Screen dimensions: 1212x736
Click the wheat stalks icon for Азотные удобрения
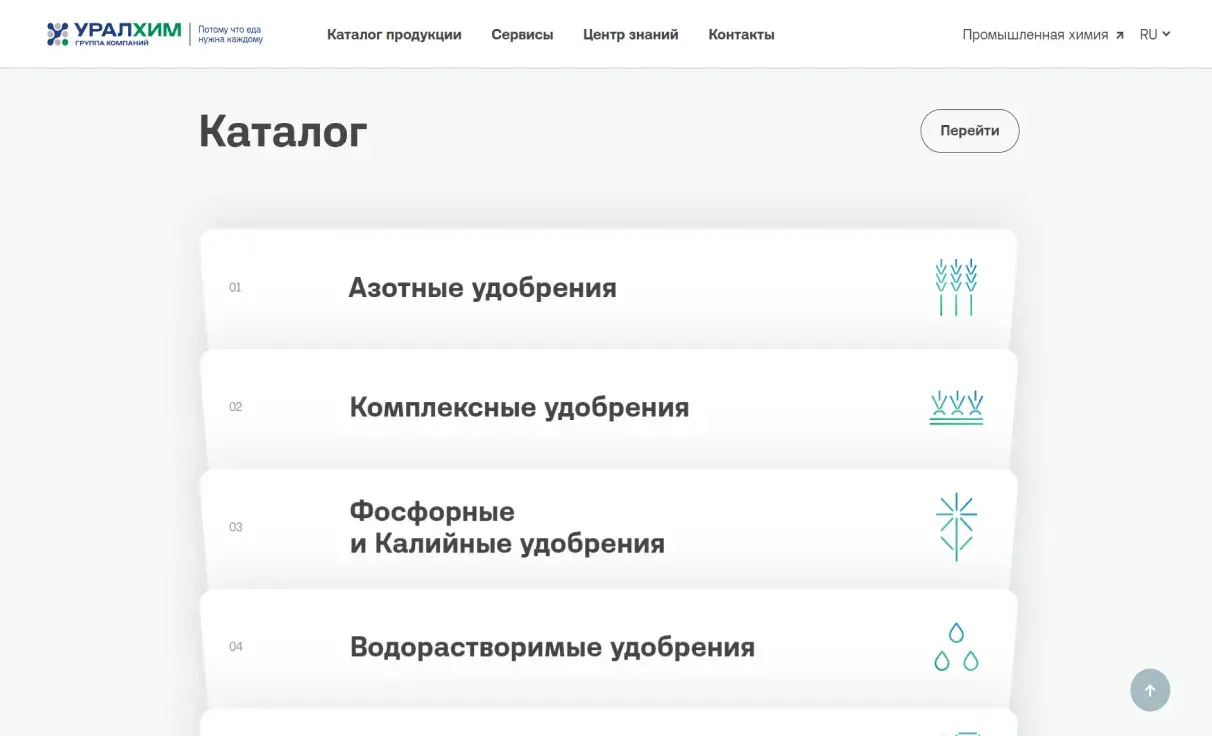tap(956, 288)
